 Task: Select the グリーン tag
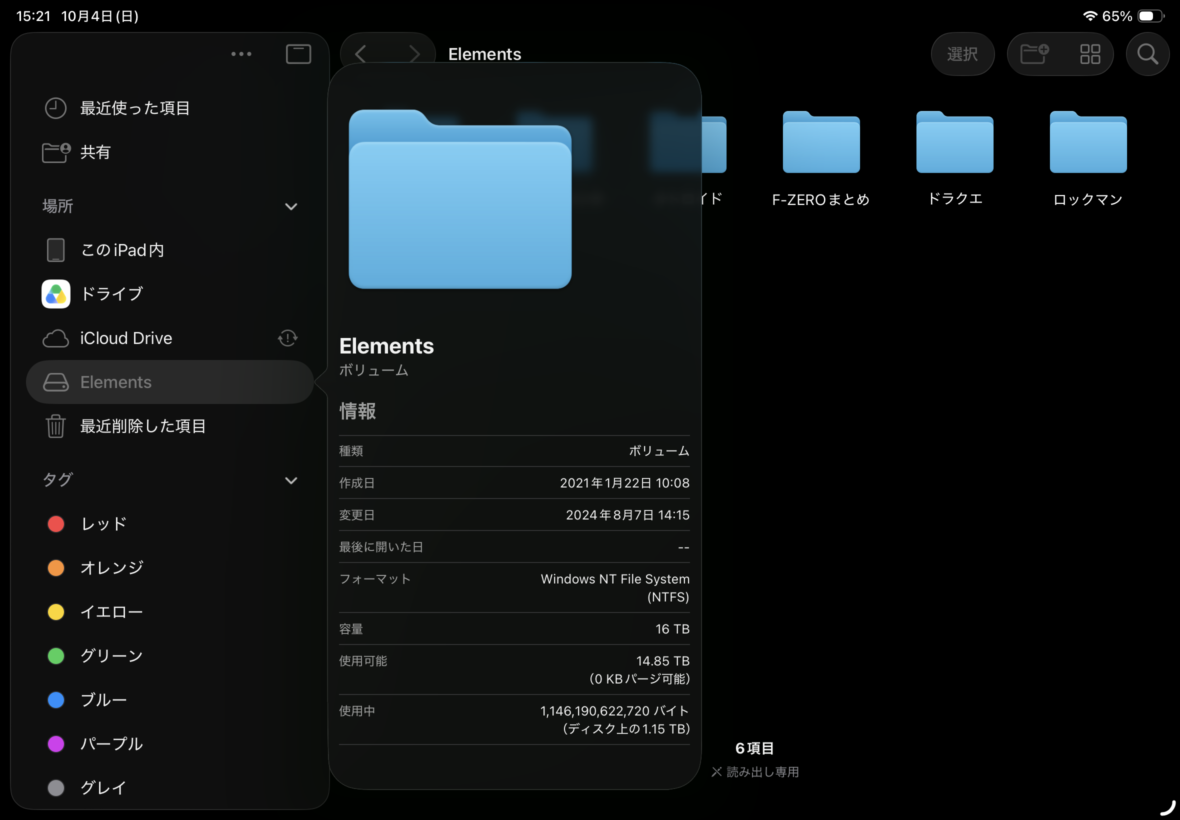[x=170, y=656]
